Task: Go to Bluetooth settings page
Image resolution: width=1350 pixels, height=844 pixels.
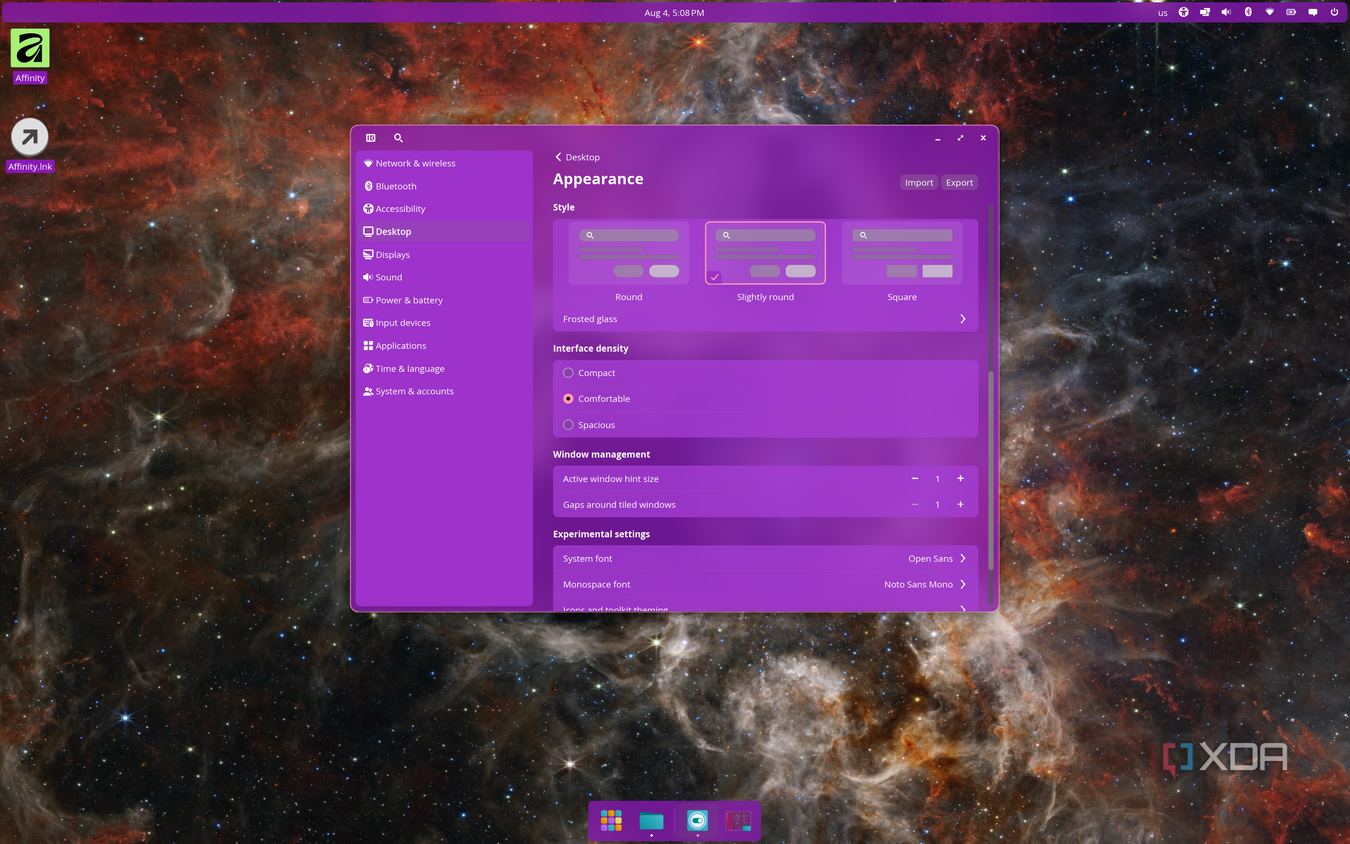Action: coord(444,186)
